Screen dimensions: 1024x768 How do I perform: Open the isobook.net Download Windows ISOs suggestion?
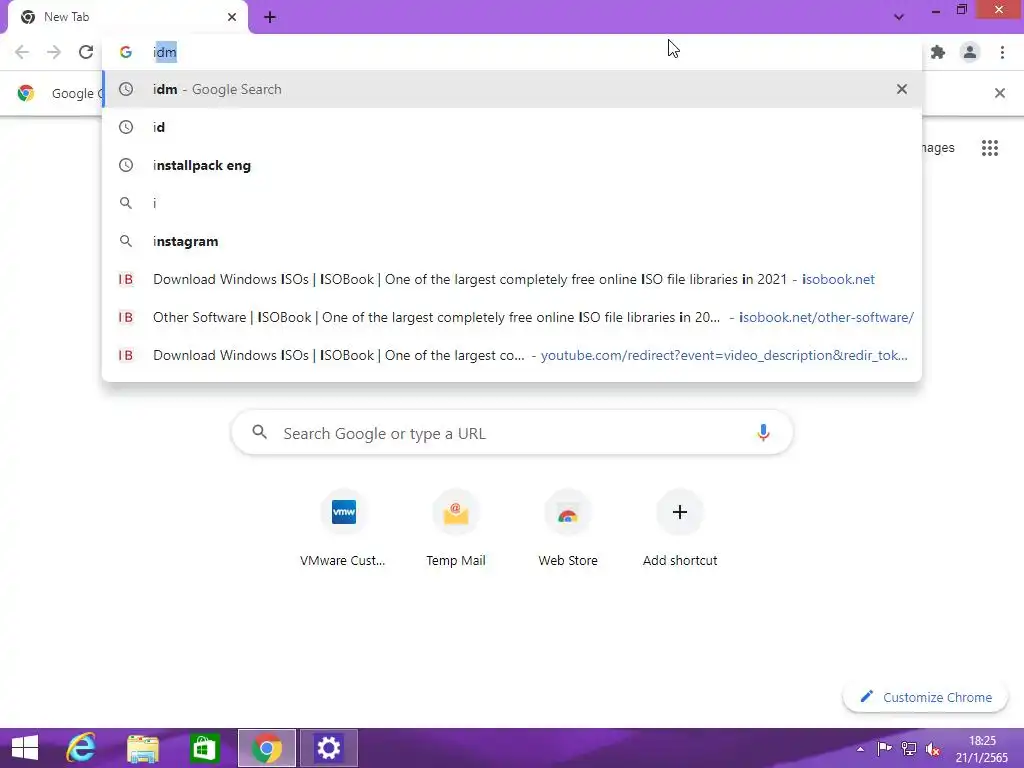[x=512, y=279]
